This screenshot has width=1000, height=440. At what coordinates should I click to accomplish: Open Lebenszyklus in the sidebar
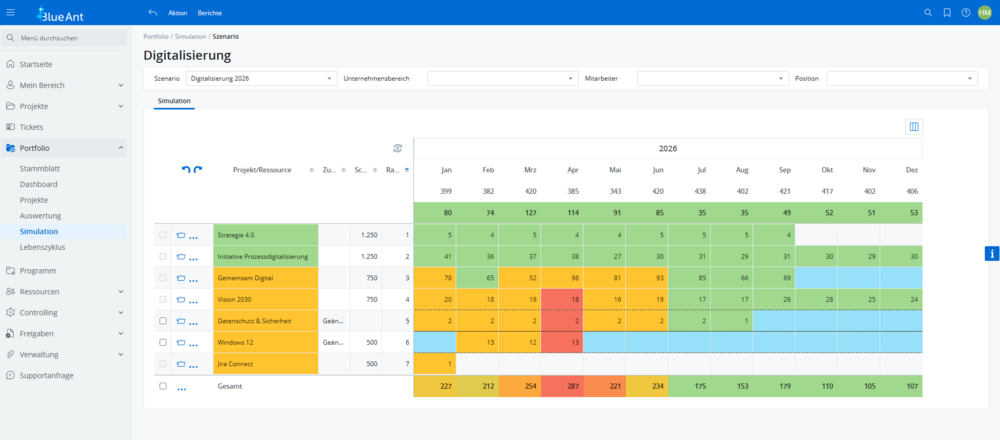[x=43, y=246]
